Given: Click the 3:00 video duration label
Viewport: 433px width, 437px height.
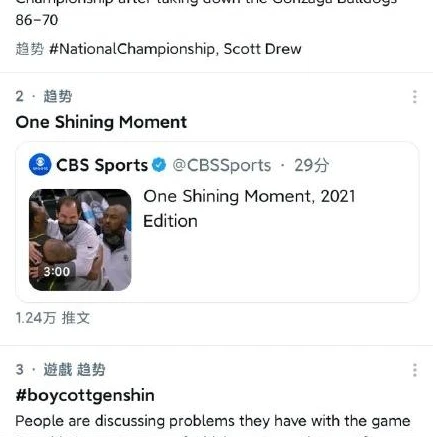Looking at the screenshot, I should (57, 271).
